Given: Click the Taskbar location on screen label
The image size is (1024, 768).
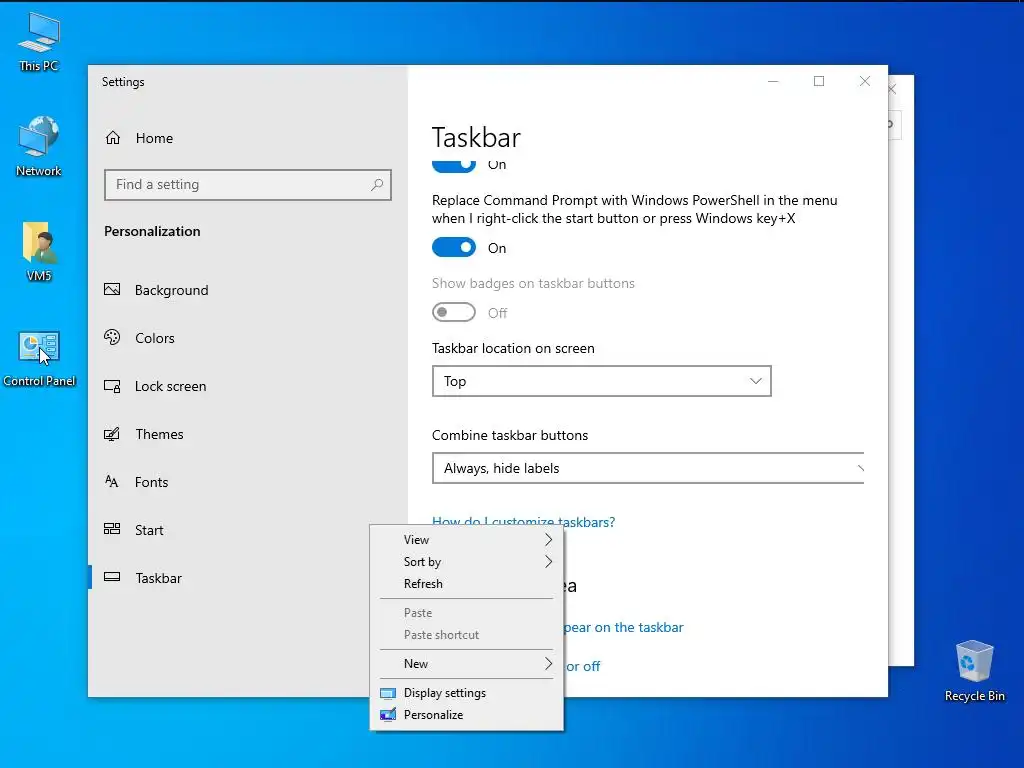Looking at the screenshot, I should click(x=513, y=348).
